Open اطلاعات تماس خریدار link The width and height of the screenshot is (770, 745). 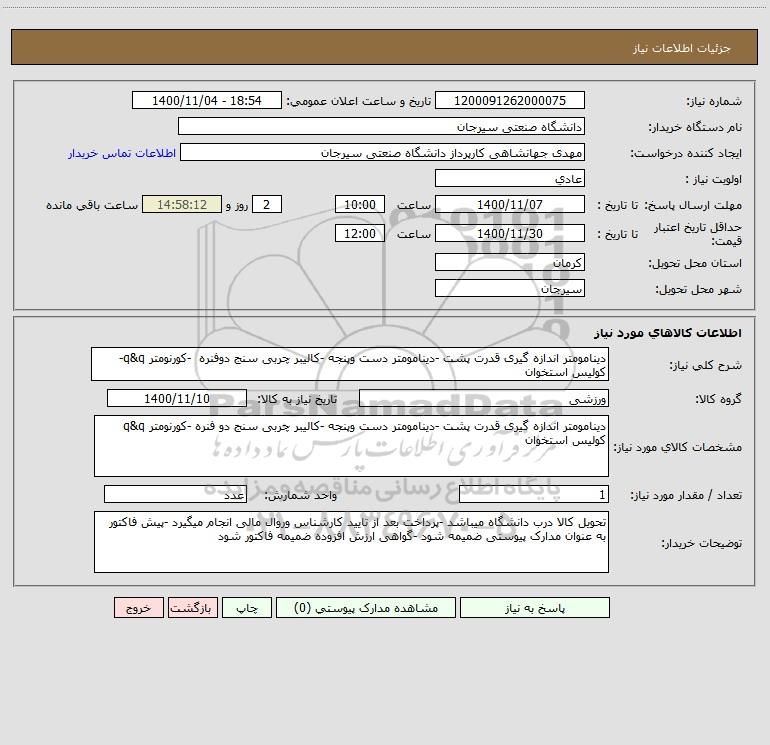pos(122,153)
